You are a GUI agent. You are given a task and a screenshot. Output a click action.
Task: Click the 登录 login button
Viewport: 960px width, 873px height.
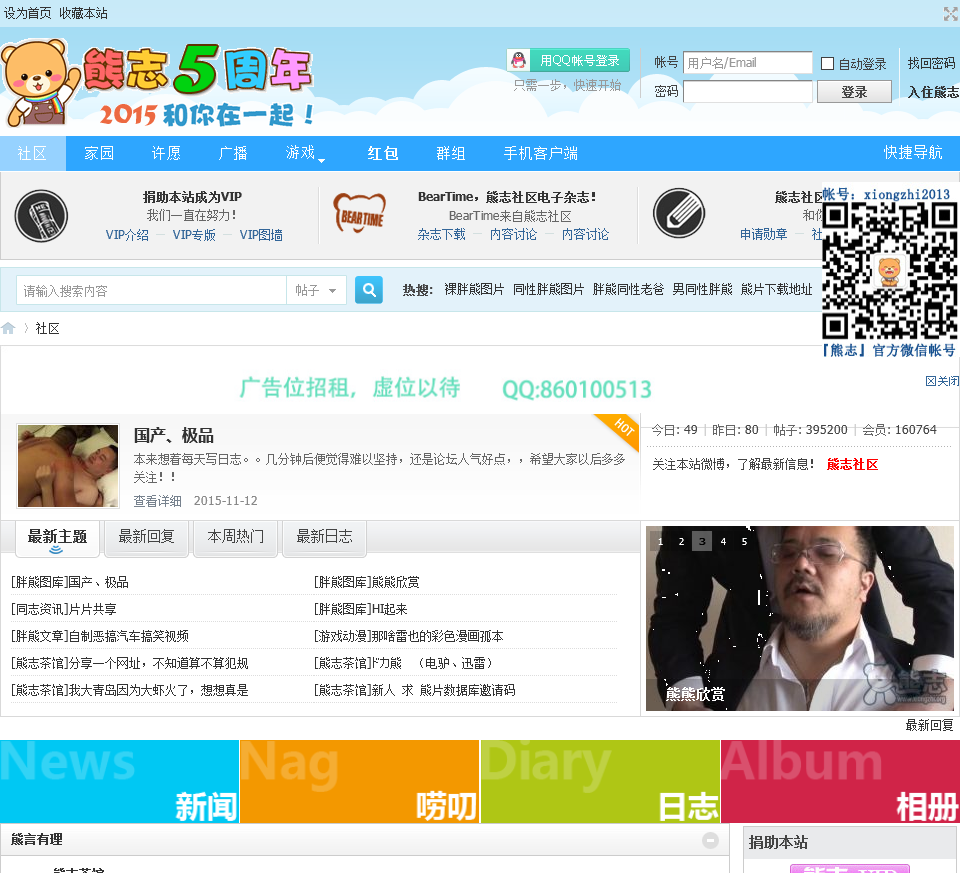(854, 92)
